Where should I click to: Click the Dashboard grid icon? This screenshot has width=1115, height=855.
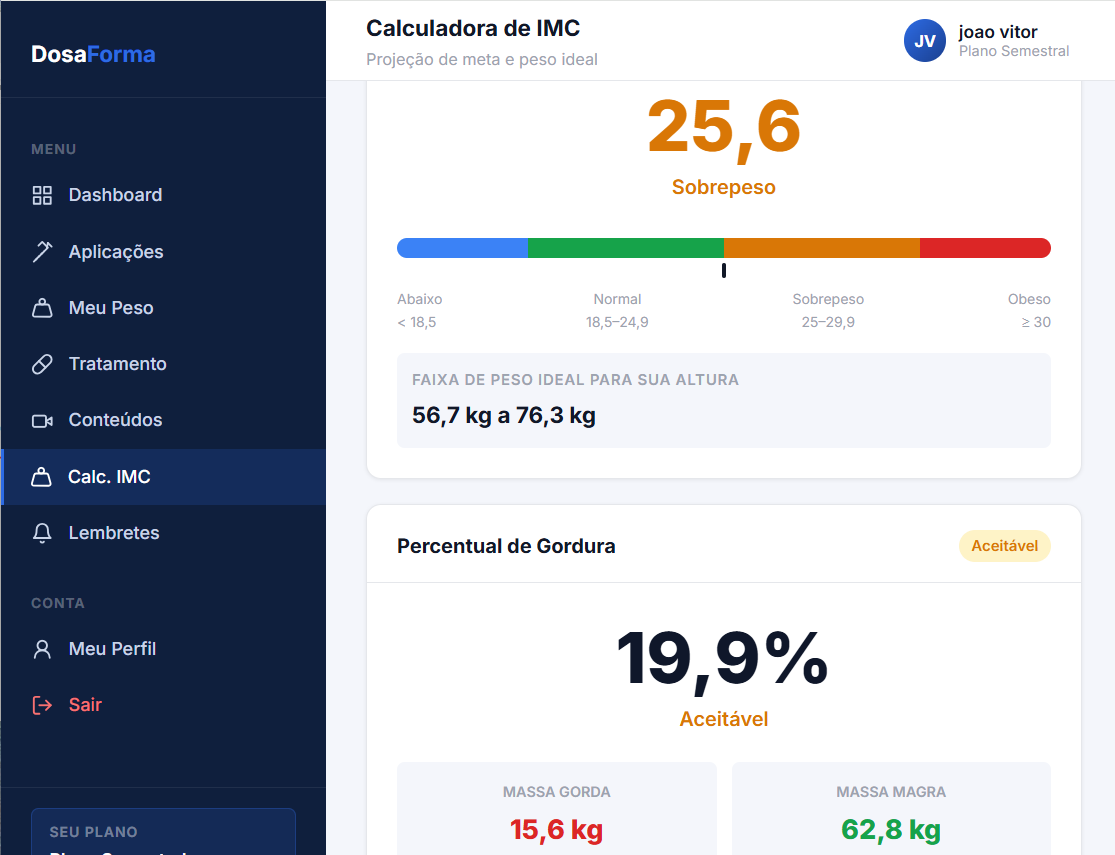point(42,195)
